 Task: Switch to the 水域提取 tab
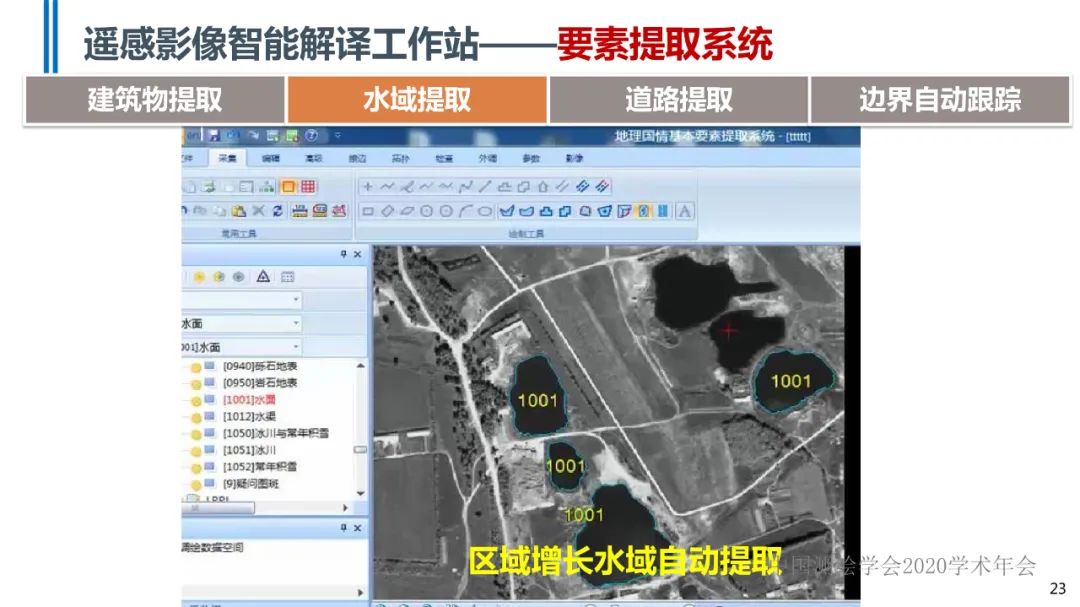(x=417, y=100)
